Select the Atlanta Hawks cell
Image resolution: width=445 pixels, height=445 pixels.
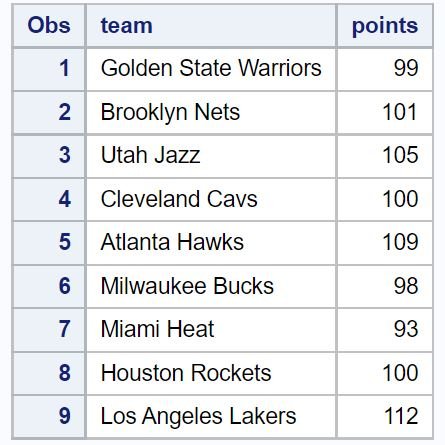(211, 243)
